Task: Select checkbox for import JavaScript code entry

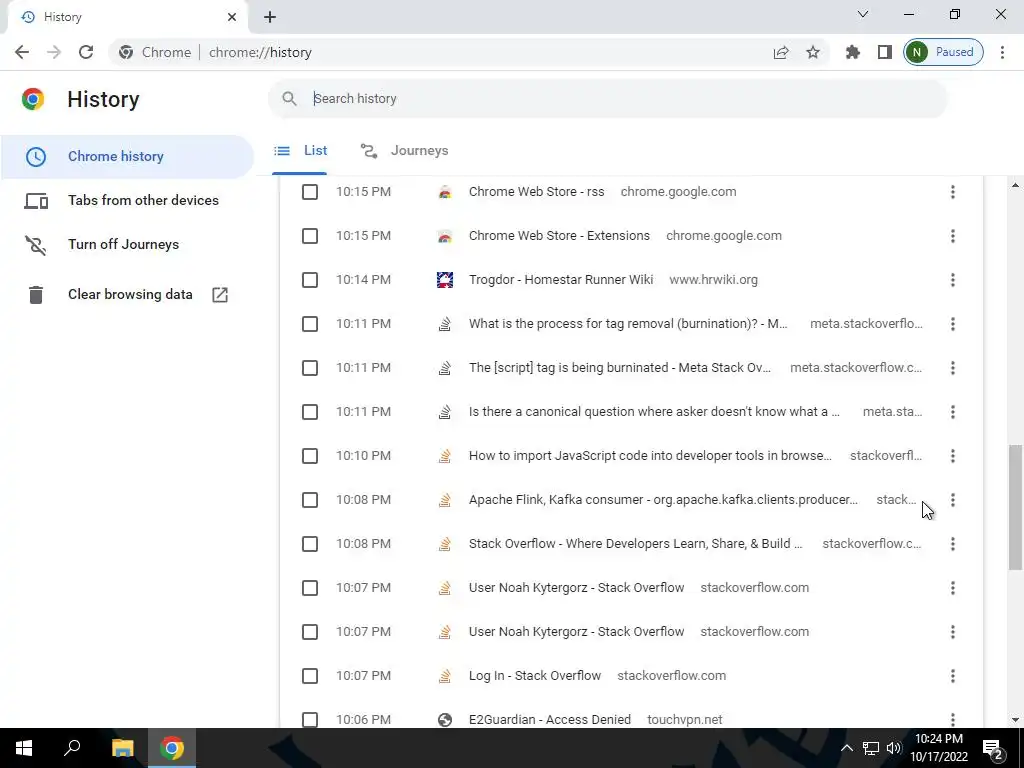Action: (x=310, y=456)
